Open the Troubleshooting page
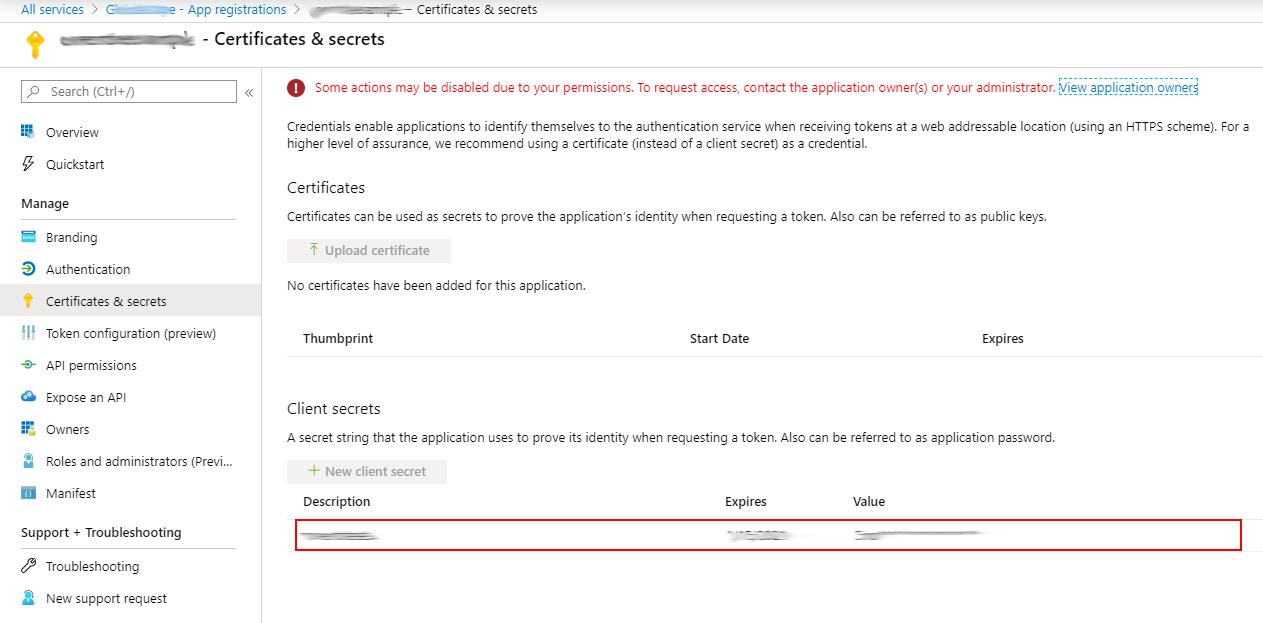This screenshot has width=1263, height=623. [92, 566]
